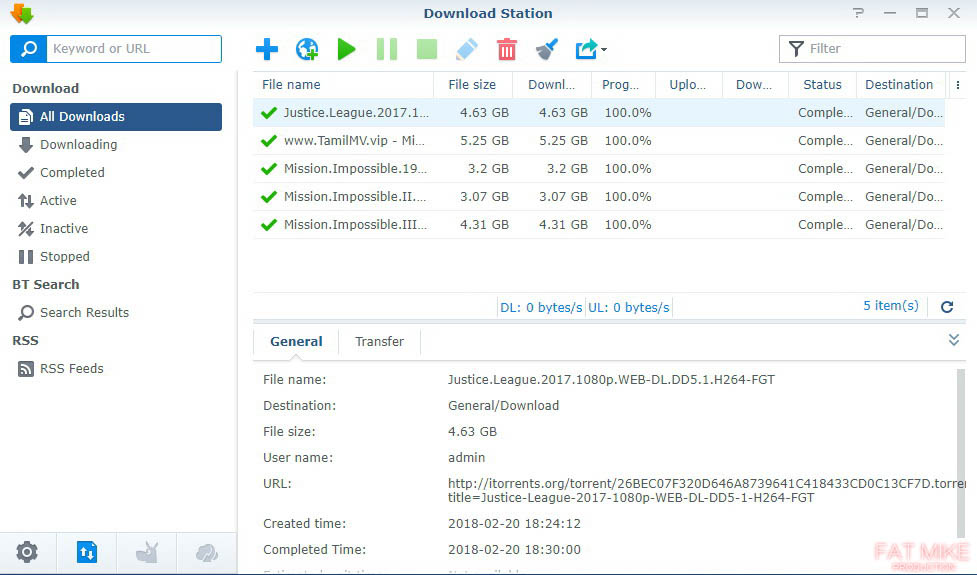Click the Completed Time value 2018-02-20 18:30:00
The width and height of the screenshot is (977, 575).
(x=514, y=549)
